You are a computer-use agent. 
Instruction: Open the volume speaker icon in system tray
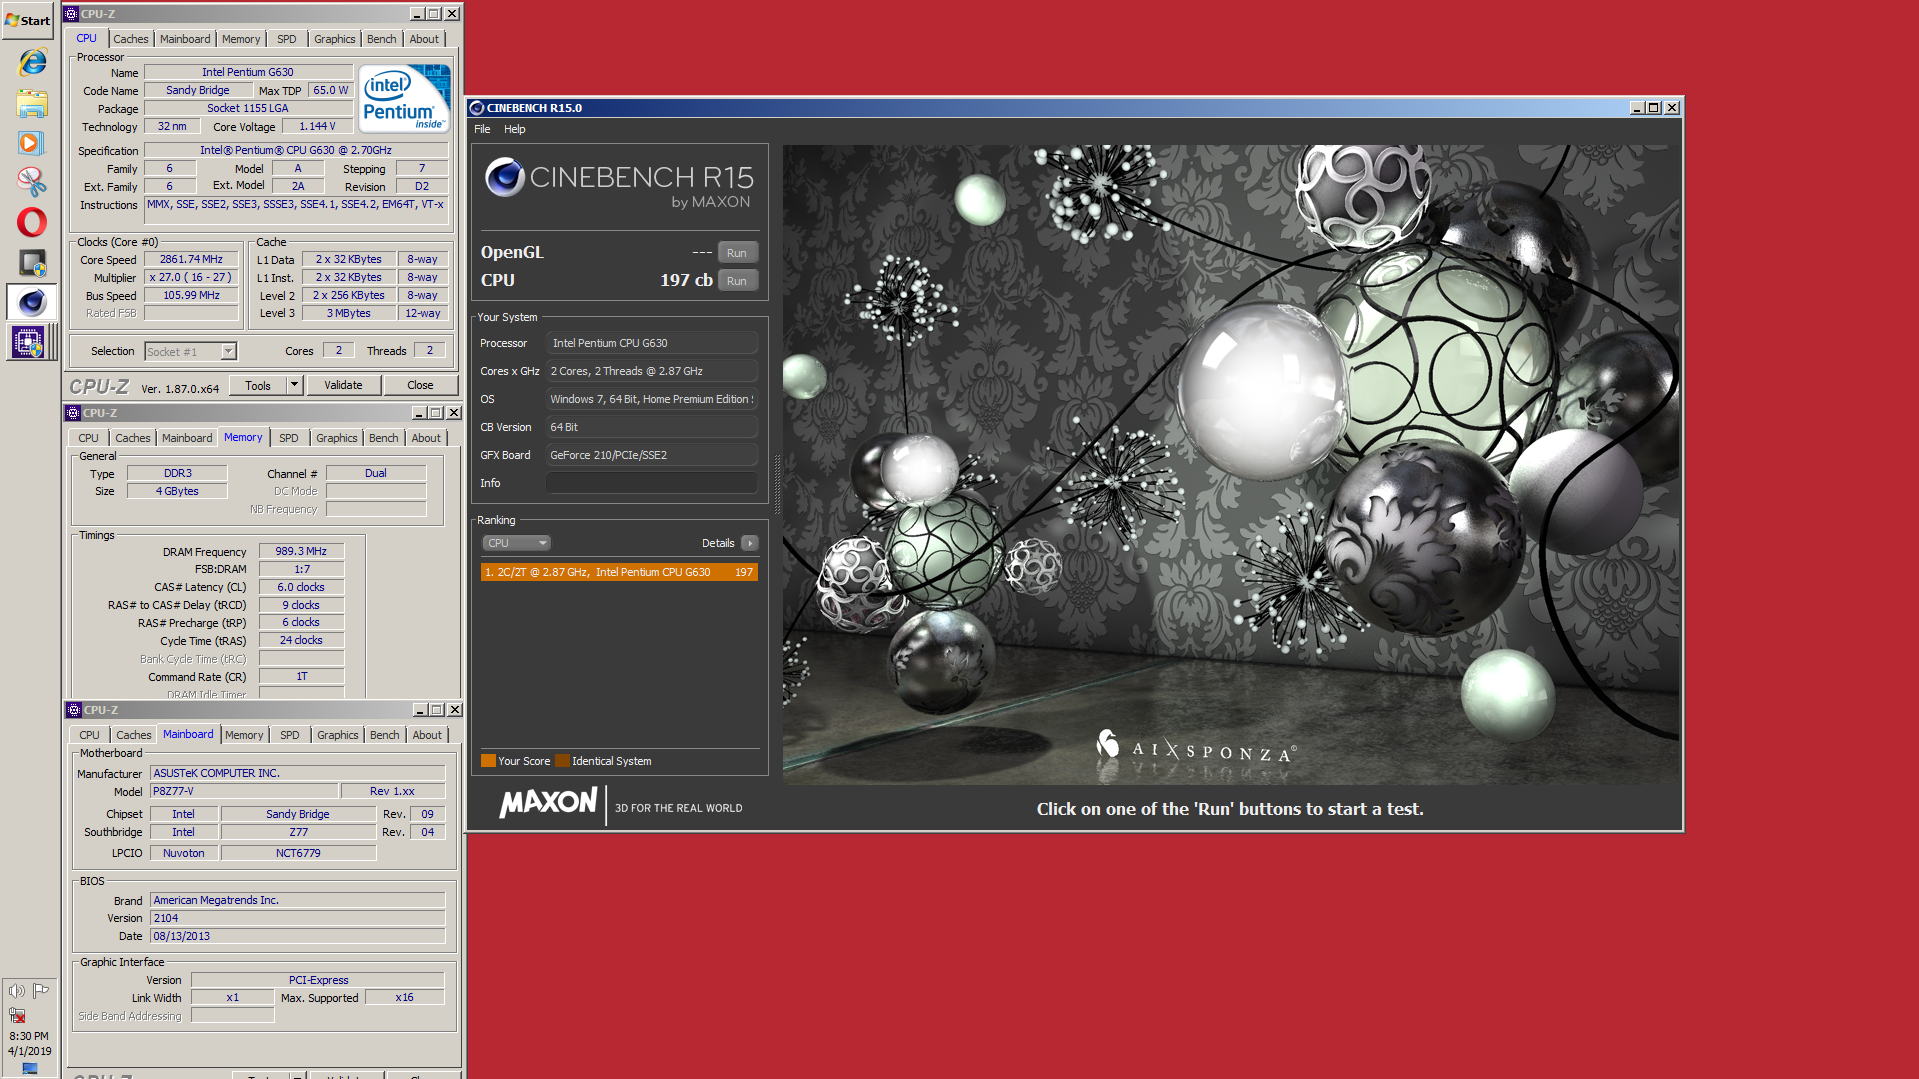pyautogui.click(x=16, y=991)
